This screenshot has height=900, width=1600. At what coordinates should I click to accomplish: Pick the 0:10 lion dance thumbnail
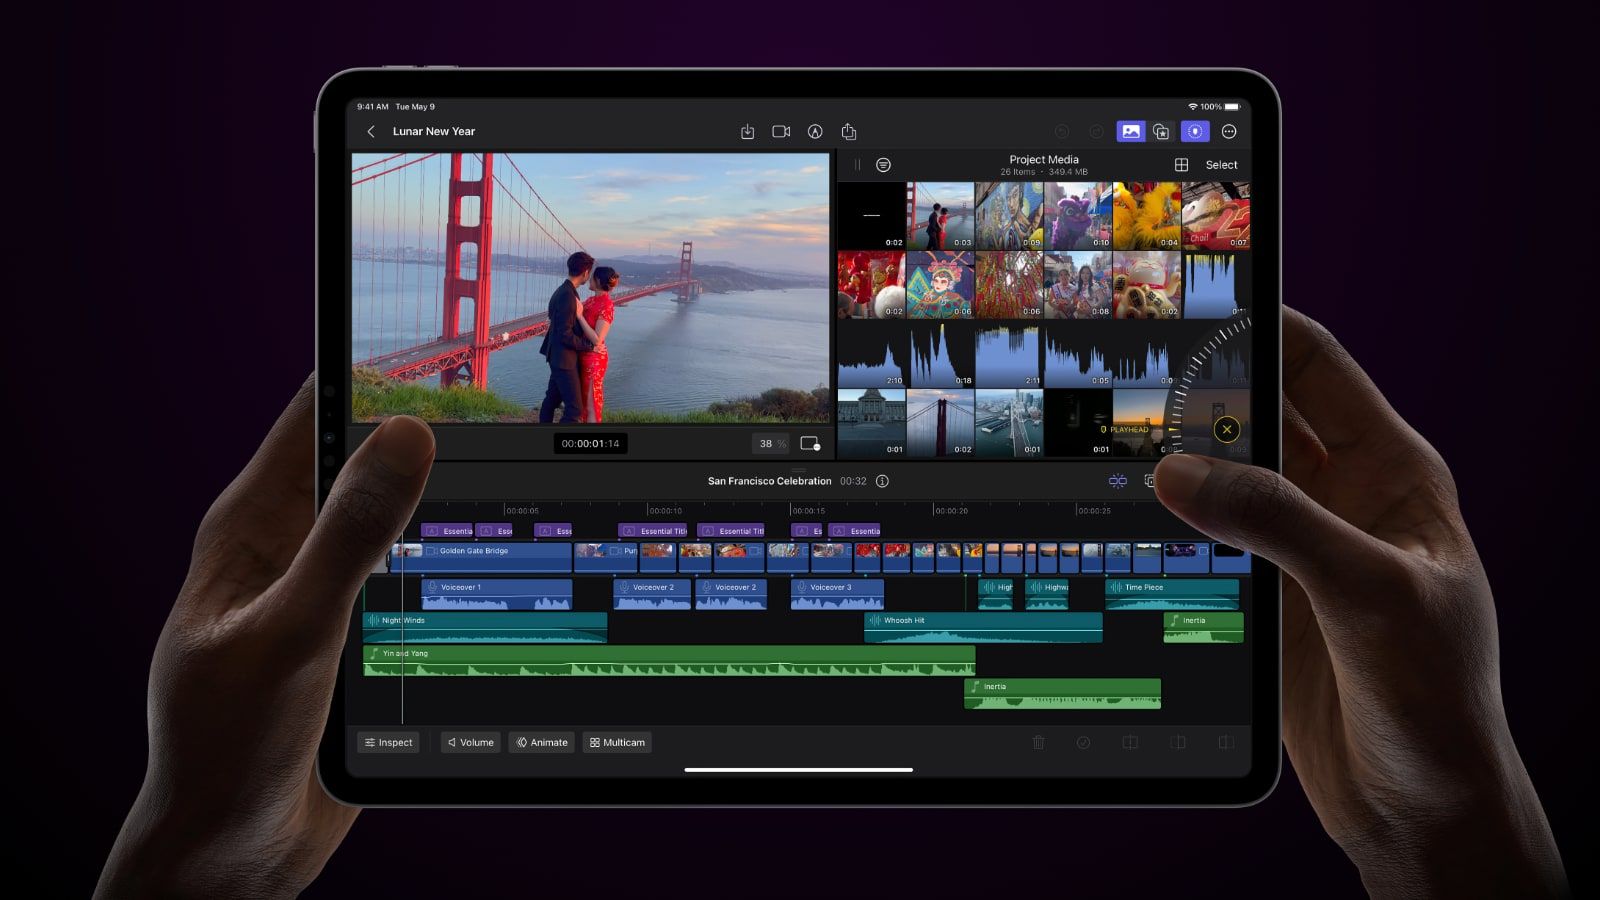[1078, 215]
